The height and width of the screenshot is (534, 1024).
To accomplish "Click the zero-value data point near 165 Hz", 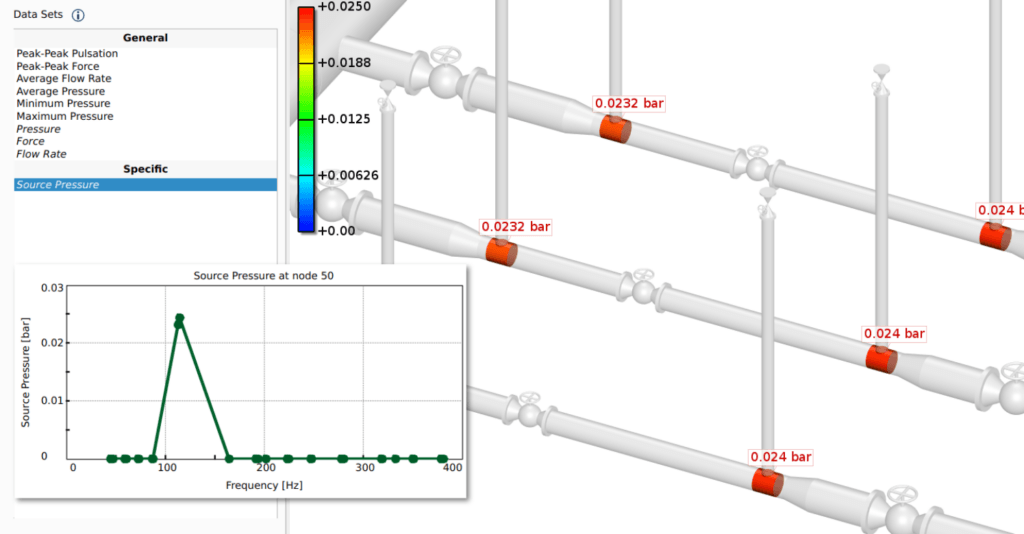I will 229,459.
